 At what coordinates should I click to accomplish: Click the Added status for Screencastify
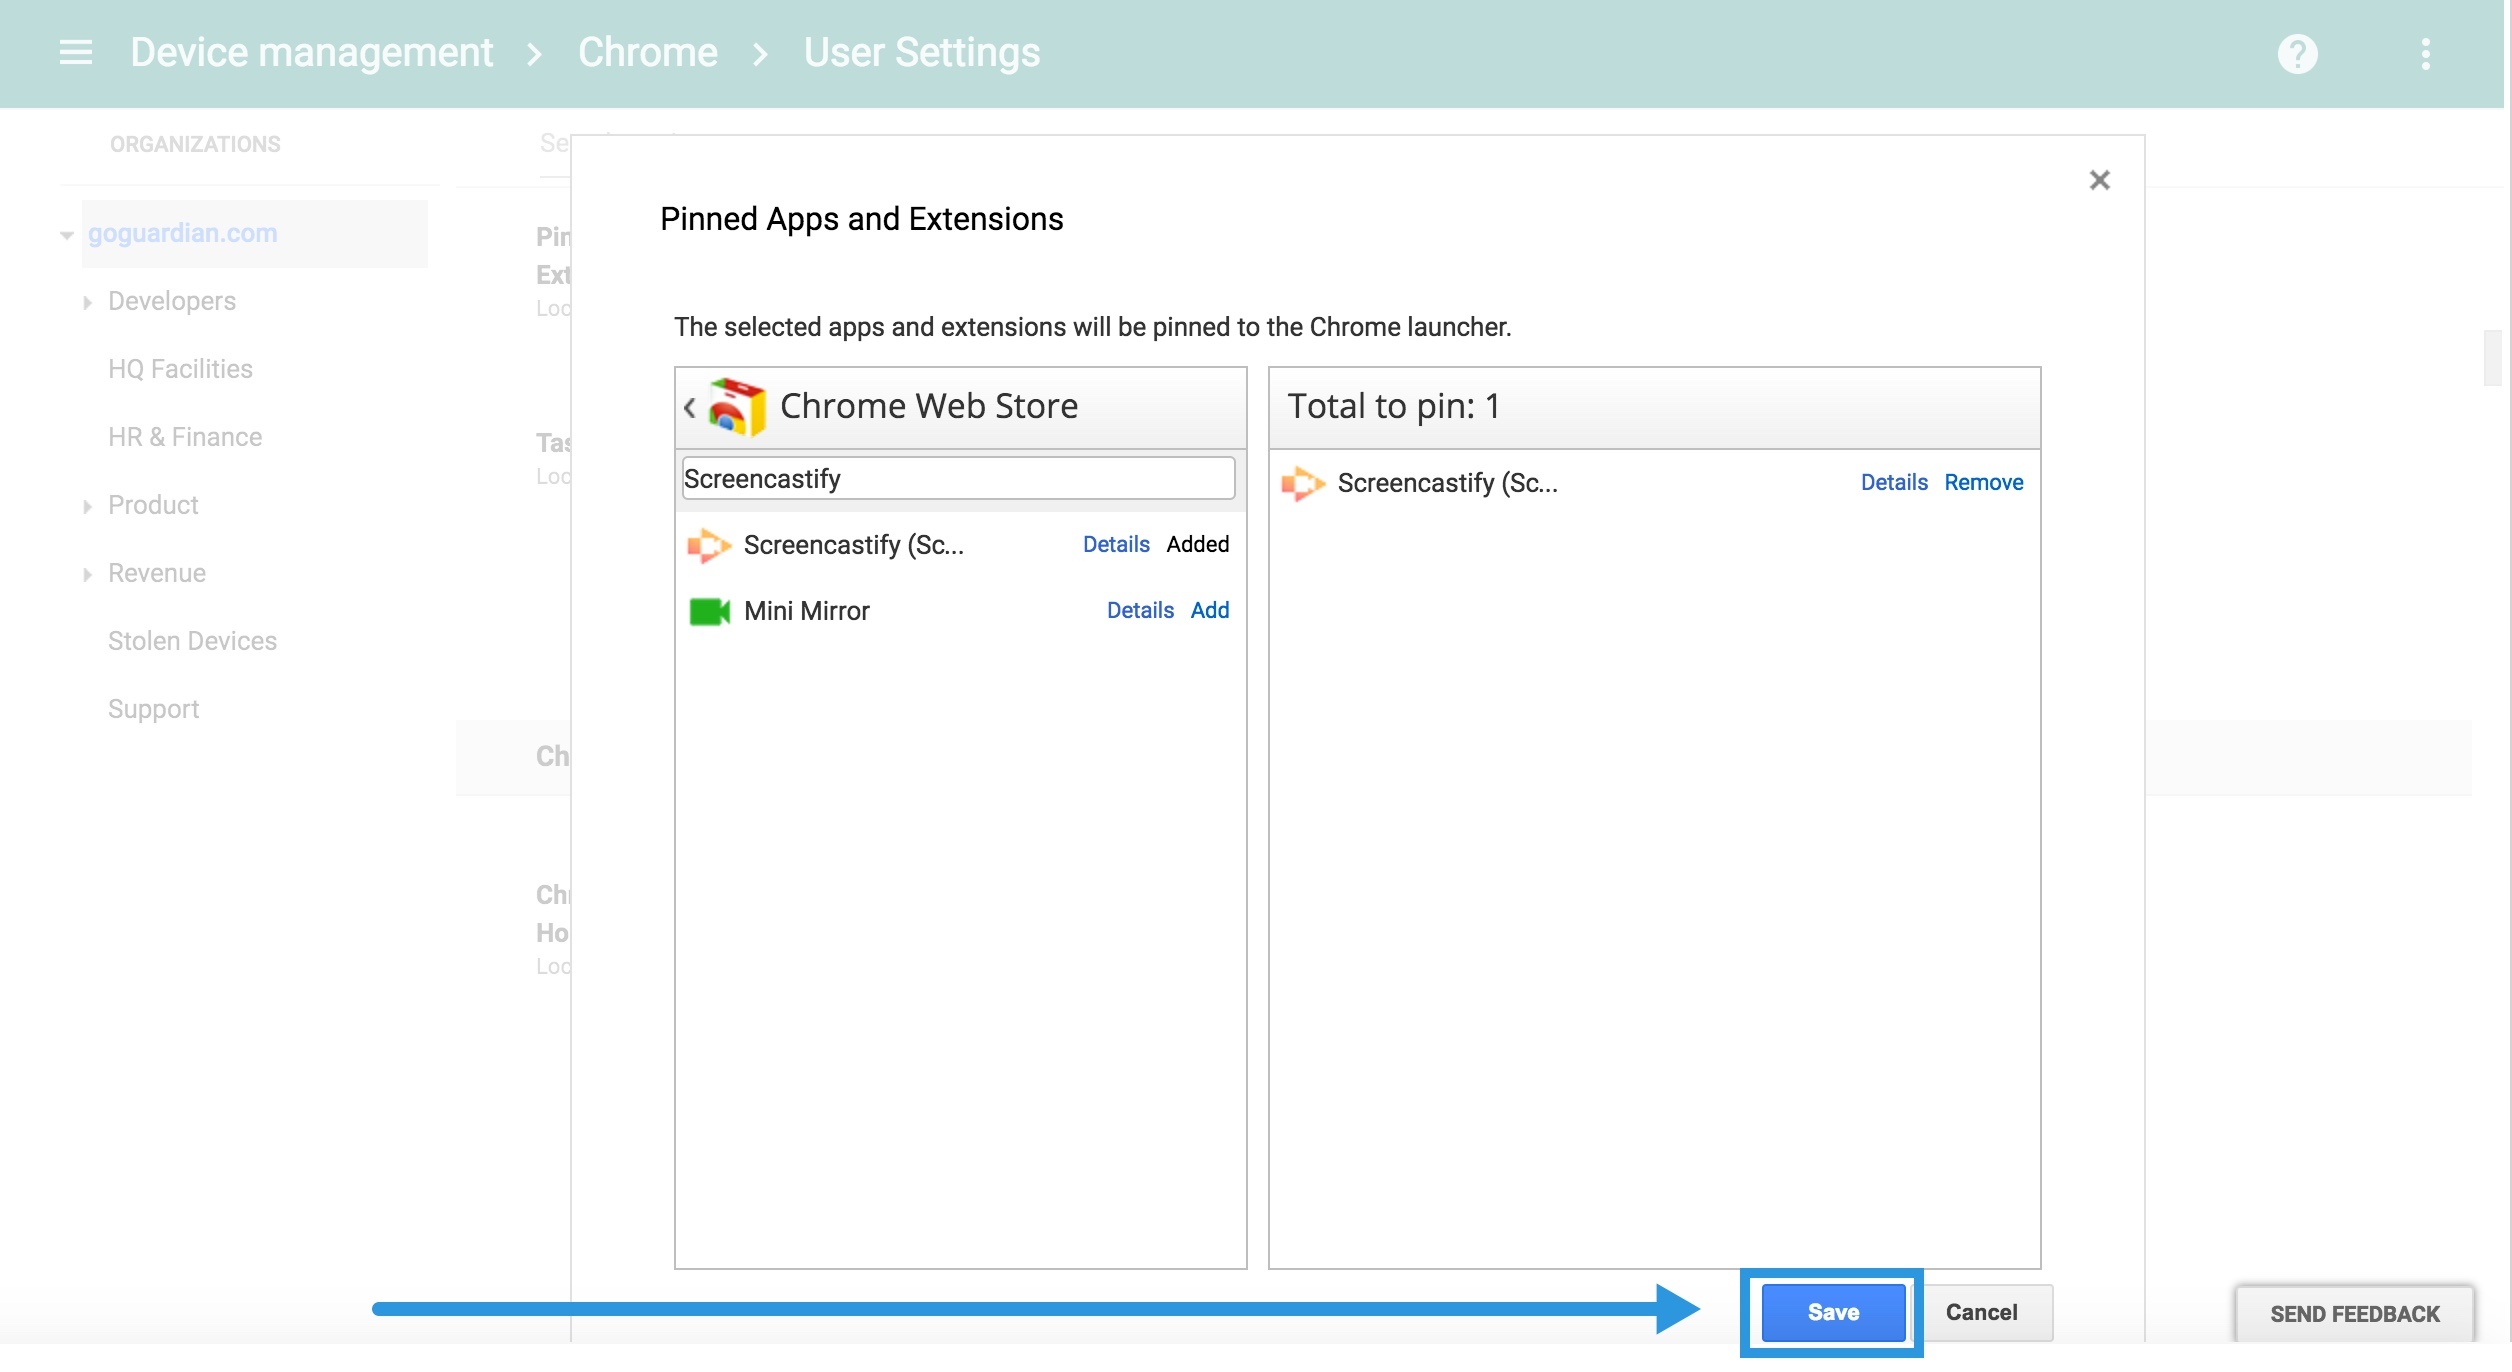point(1197,544)
